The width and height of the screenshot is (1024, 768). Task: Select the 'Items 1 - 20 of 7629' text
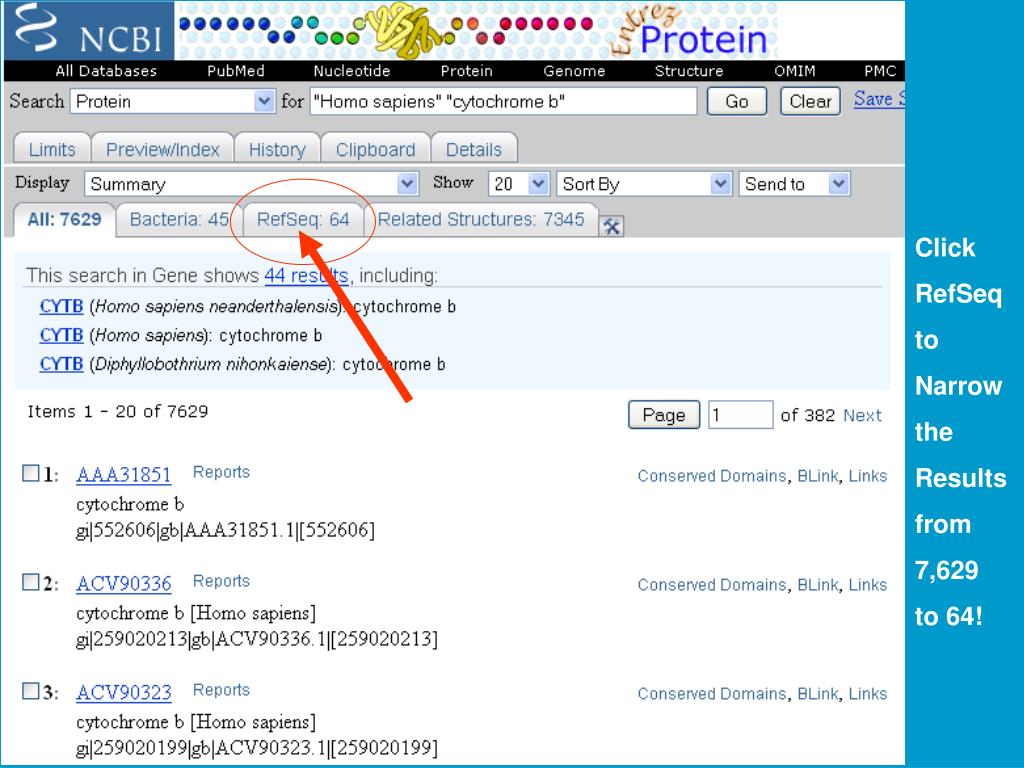(x=118, y=411)
